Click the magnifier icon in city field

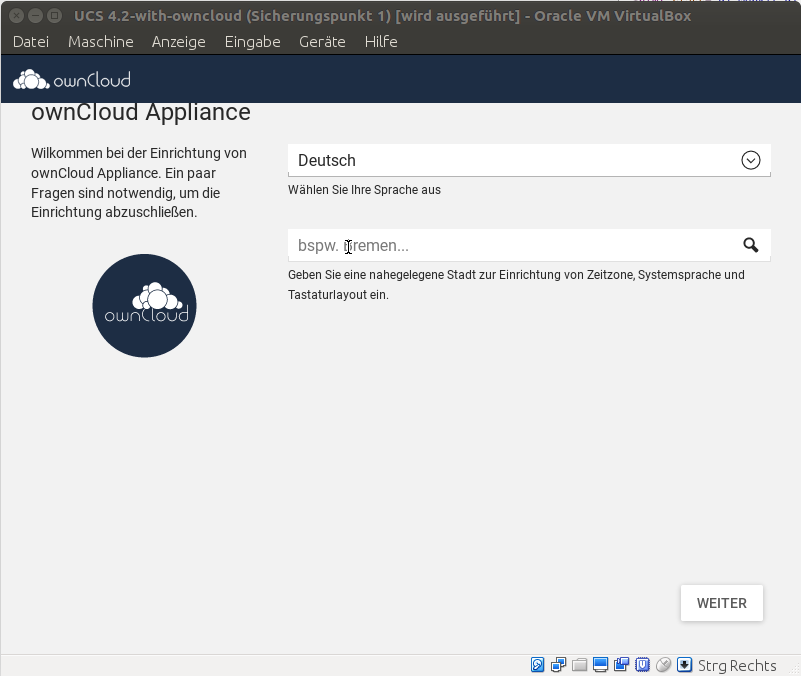pyautogui.click(x=750, y=245)
